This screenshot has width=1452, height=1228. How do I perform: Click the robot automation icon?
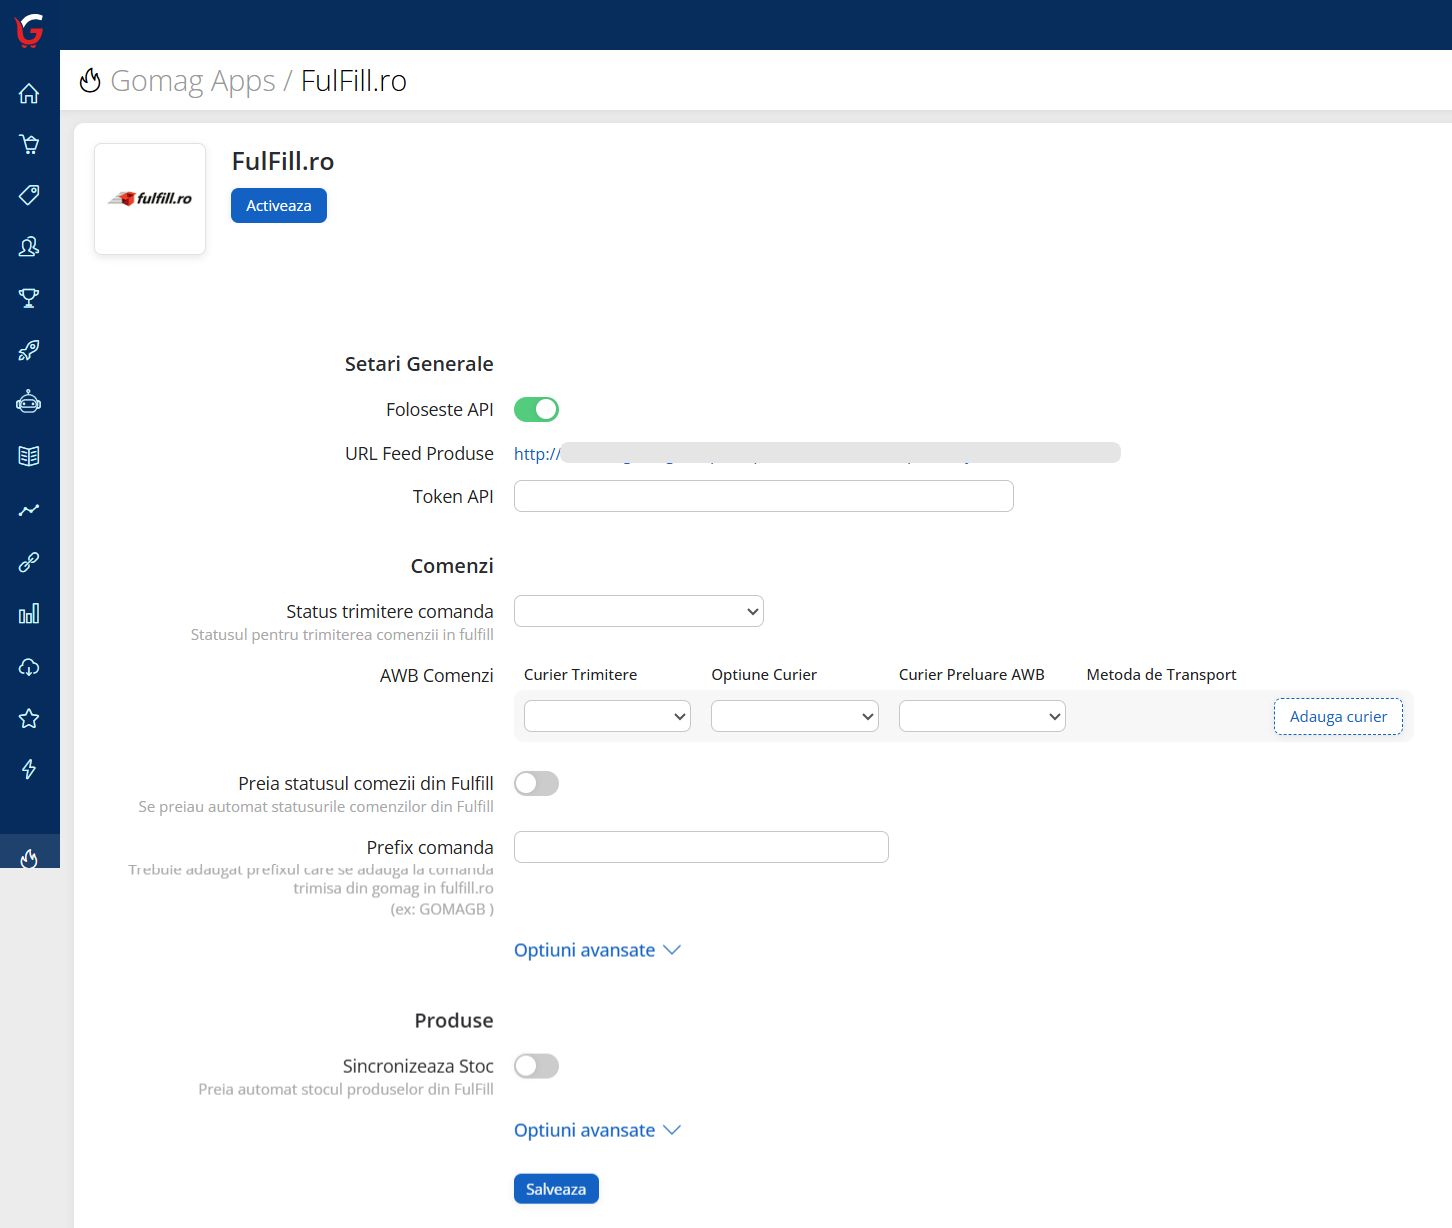tap(29, 402)
